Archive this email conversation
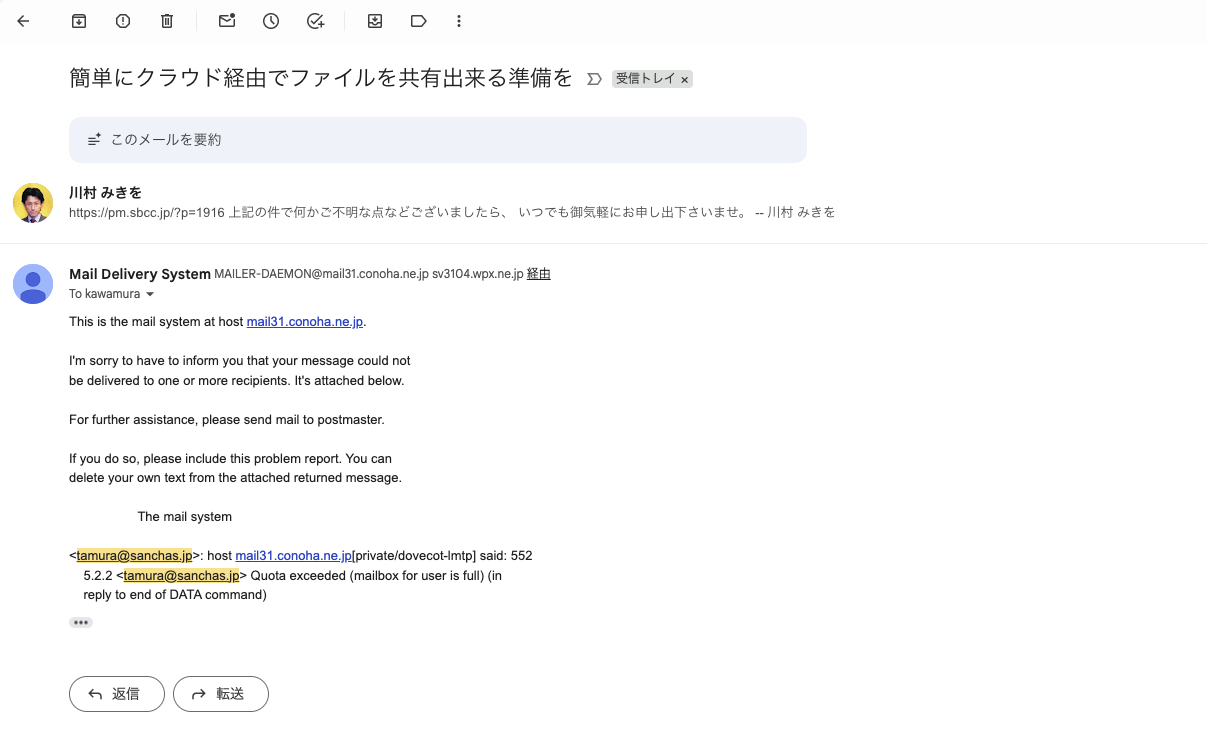This screenshot has width=1207, height=748. click(x=79, y=21)
